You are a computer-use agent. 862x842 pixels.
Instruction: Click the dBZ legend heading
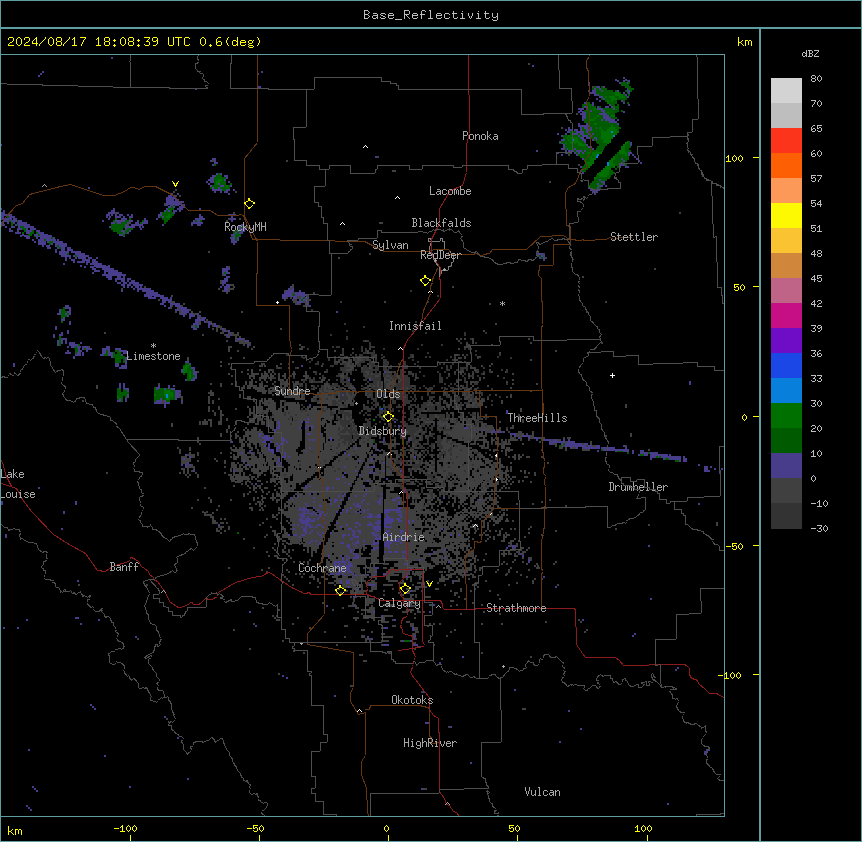[x=810, y=53]
